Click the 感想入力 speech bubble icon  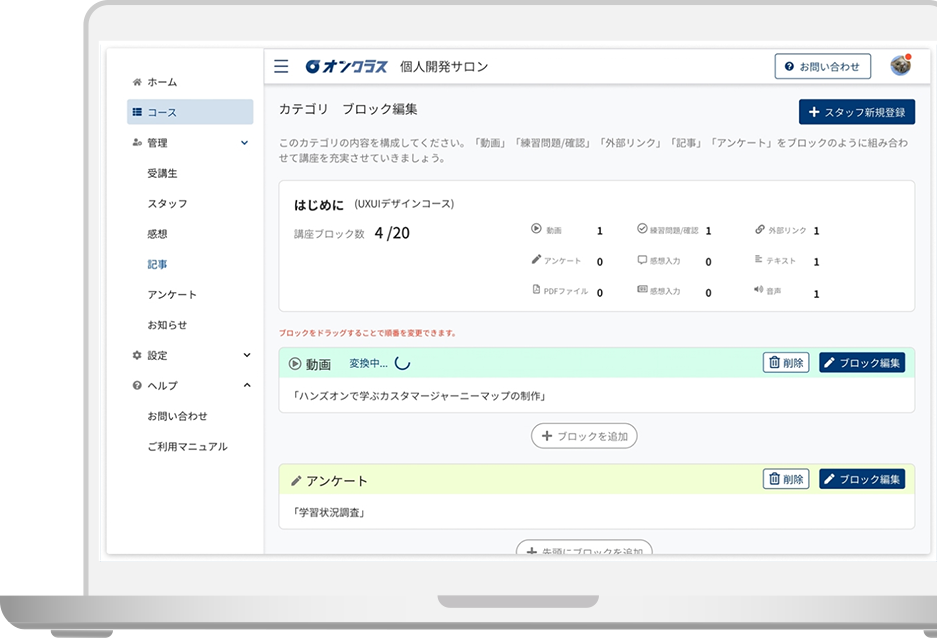tap(642, 259)
